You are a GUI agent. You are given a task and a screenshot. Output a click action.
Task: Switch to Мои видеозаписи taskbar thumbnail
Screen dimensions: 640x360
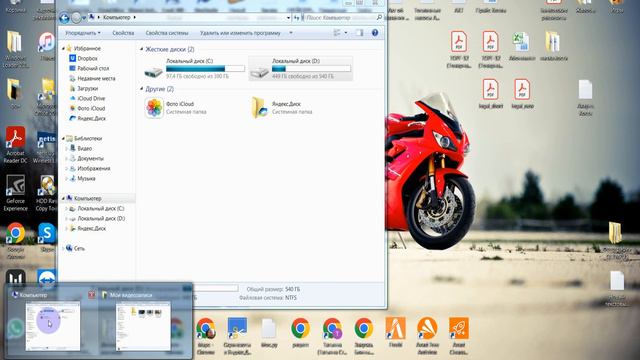[x=143, y=325]
